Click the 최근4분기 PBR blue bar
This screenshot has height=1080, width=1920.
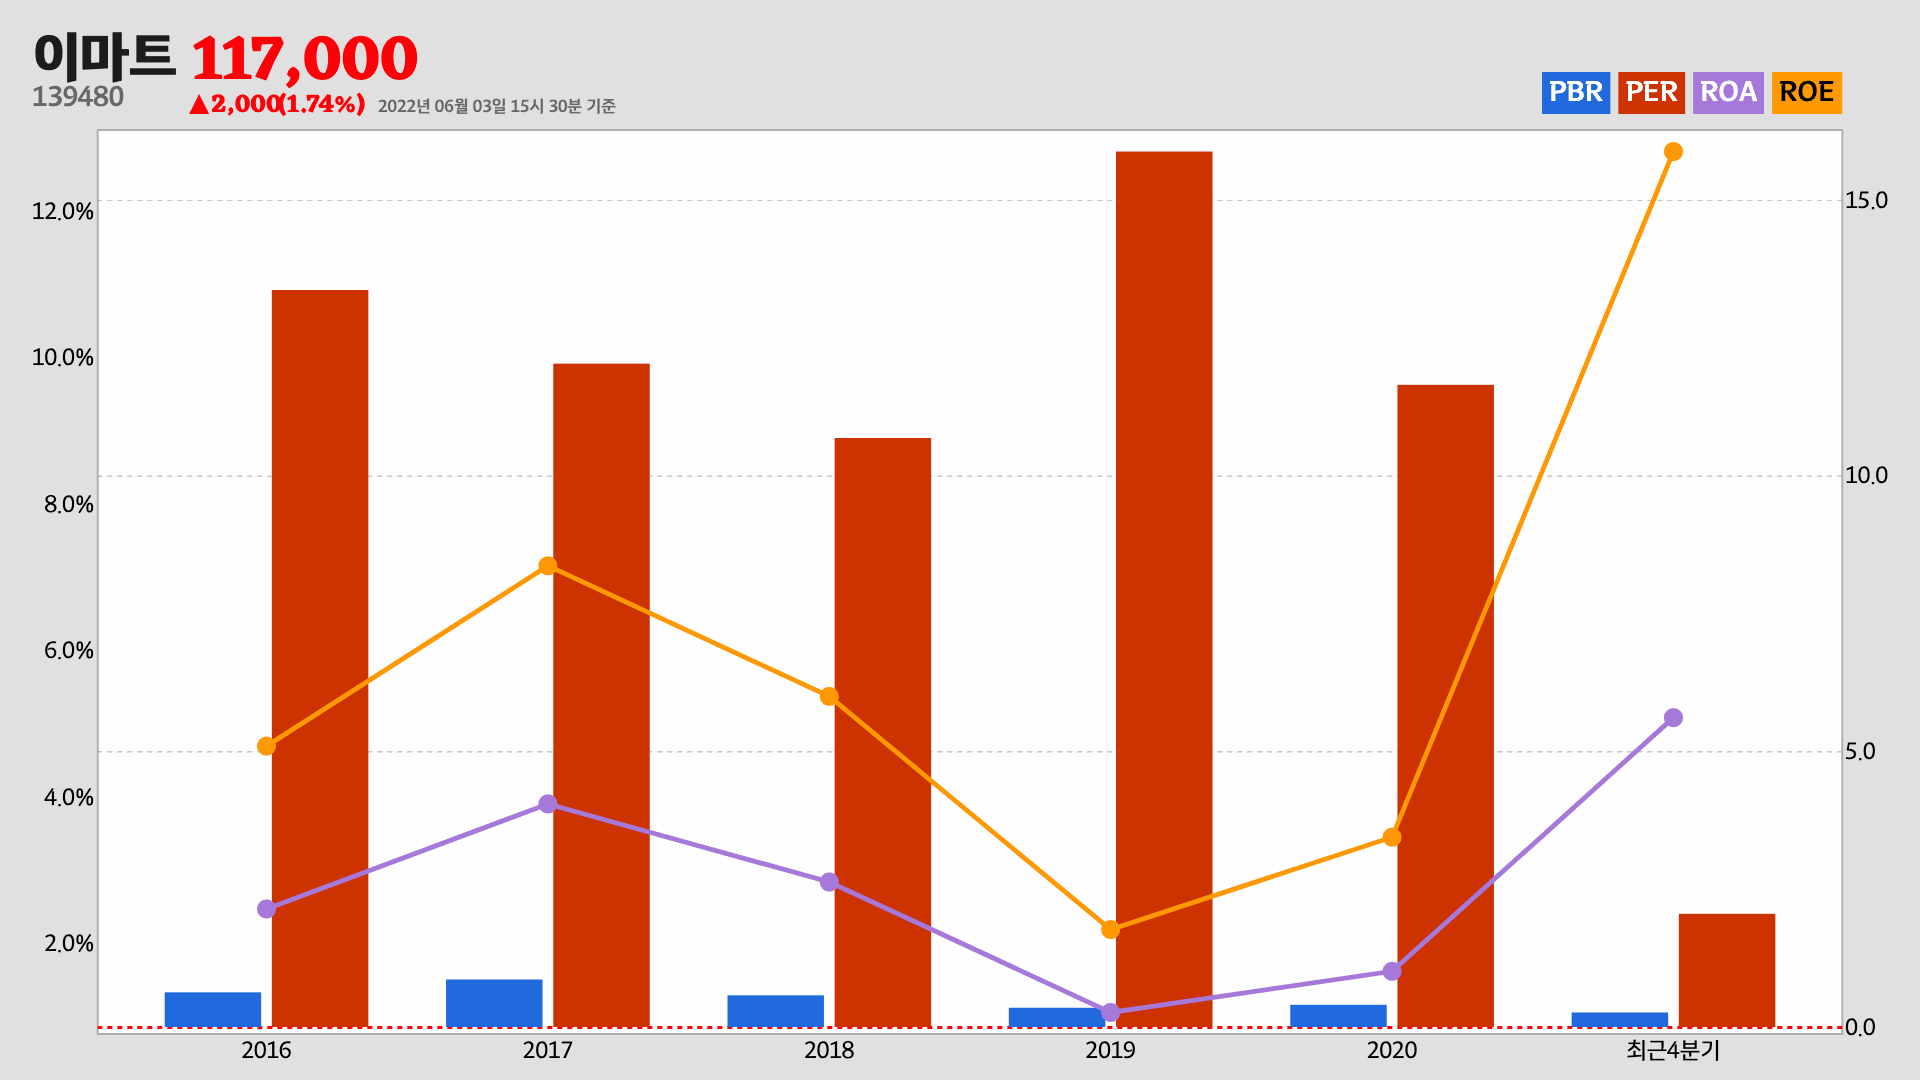pyautogui.click(x=1620, y=1020)
